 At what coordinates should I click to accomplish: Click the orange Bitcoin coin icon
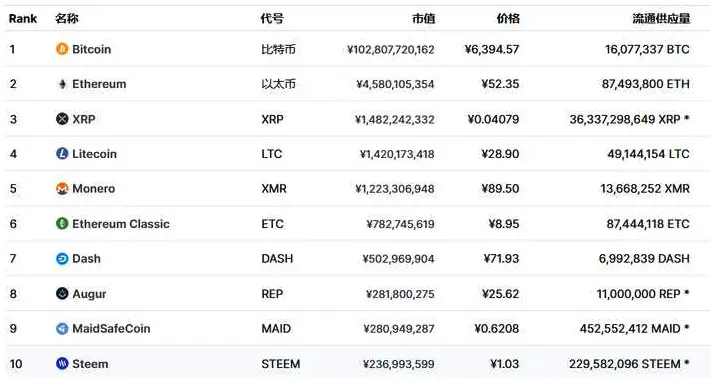coord(62,49)
